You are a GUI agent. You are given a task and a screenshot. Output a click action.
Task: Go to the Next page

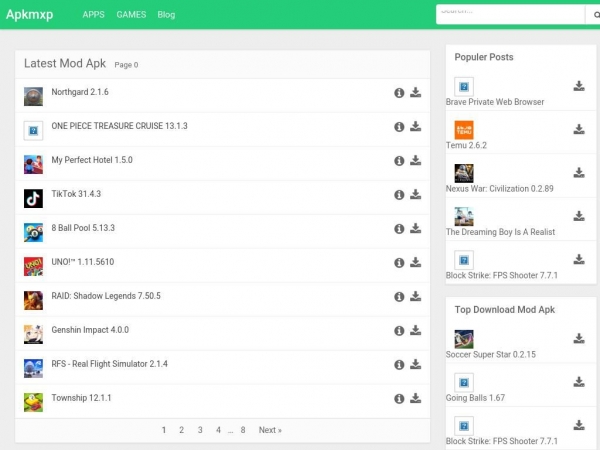click(270, 430)
